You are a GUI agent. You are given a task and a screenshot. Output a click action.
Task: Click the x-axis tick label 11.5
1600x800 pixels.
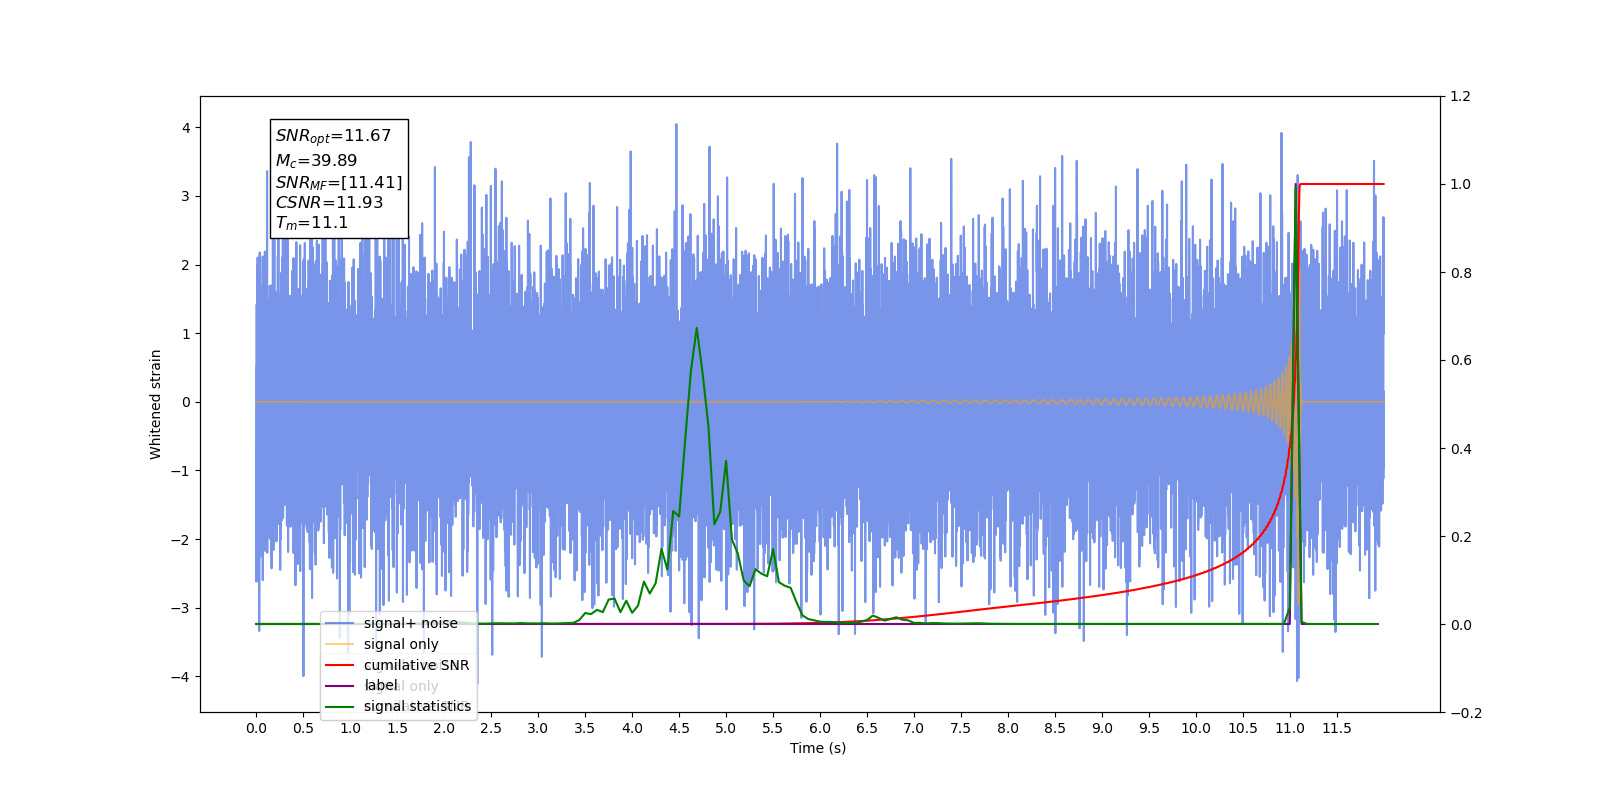point(1337,728)
